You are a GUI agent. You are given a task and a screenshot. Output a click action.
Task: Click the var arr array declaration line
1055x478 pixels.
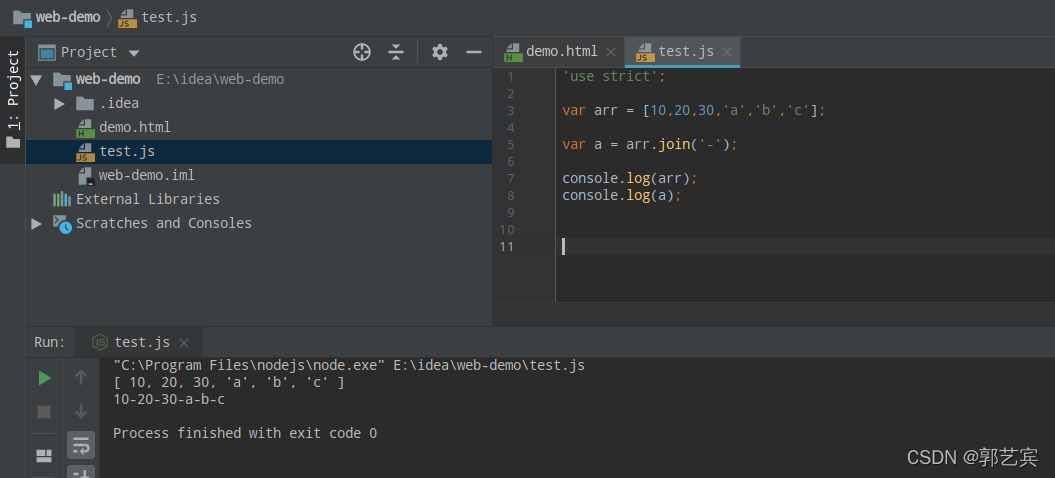(x=694, y=110)
